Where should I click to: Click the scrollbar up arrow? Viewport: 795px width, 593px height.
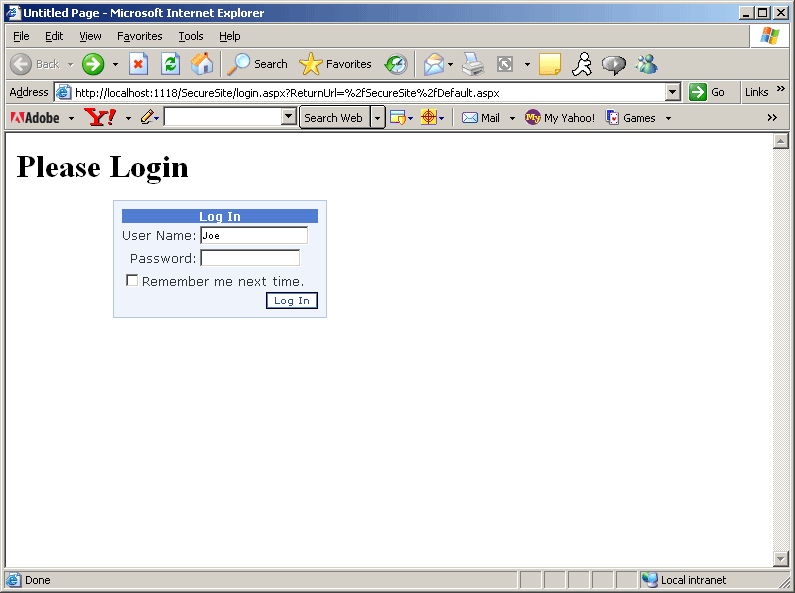pos(781,141)
